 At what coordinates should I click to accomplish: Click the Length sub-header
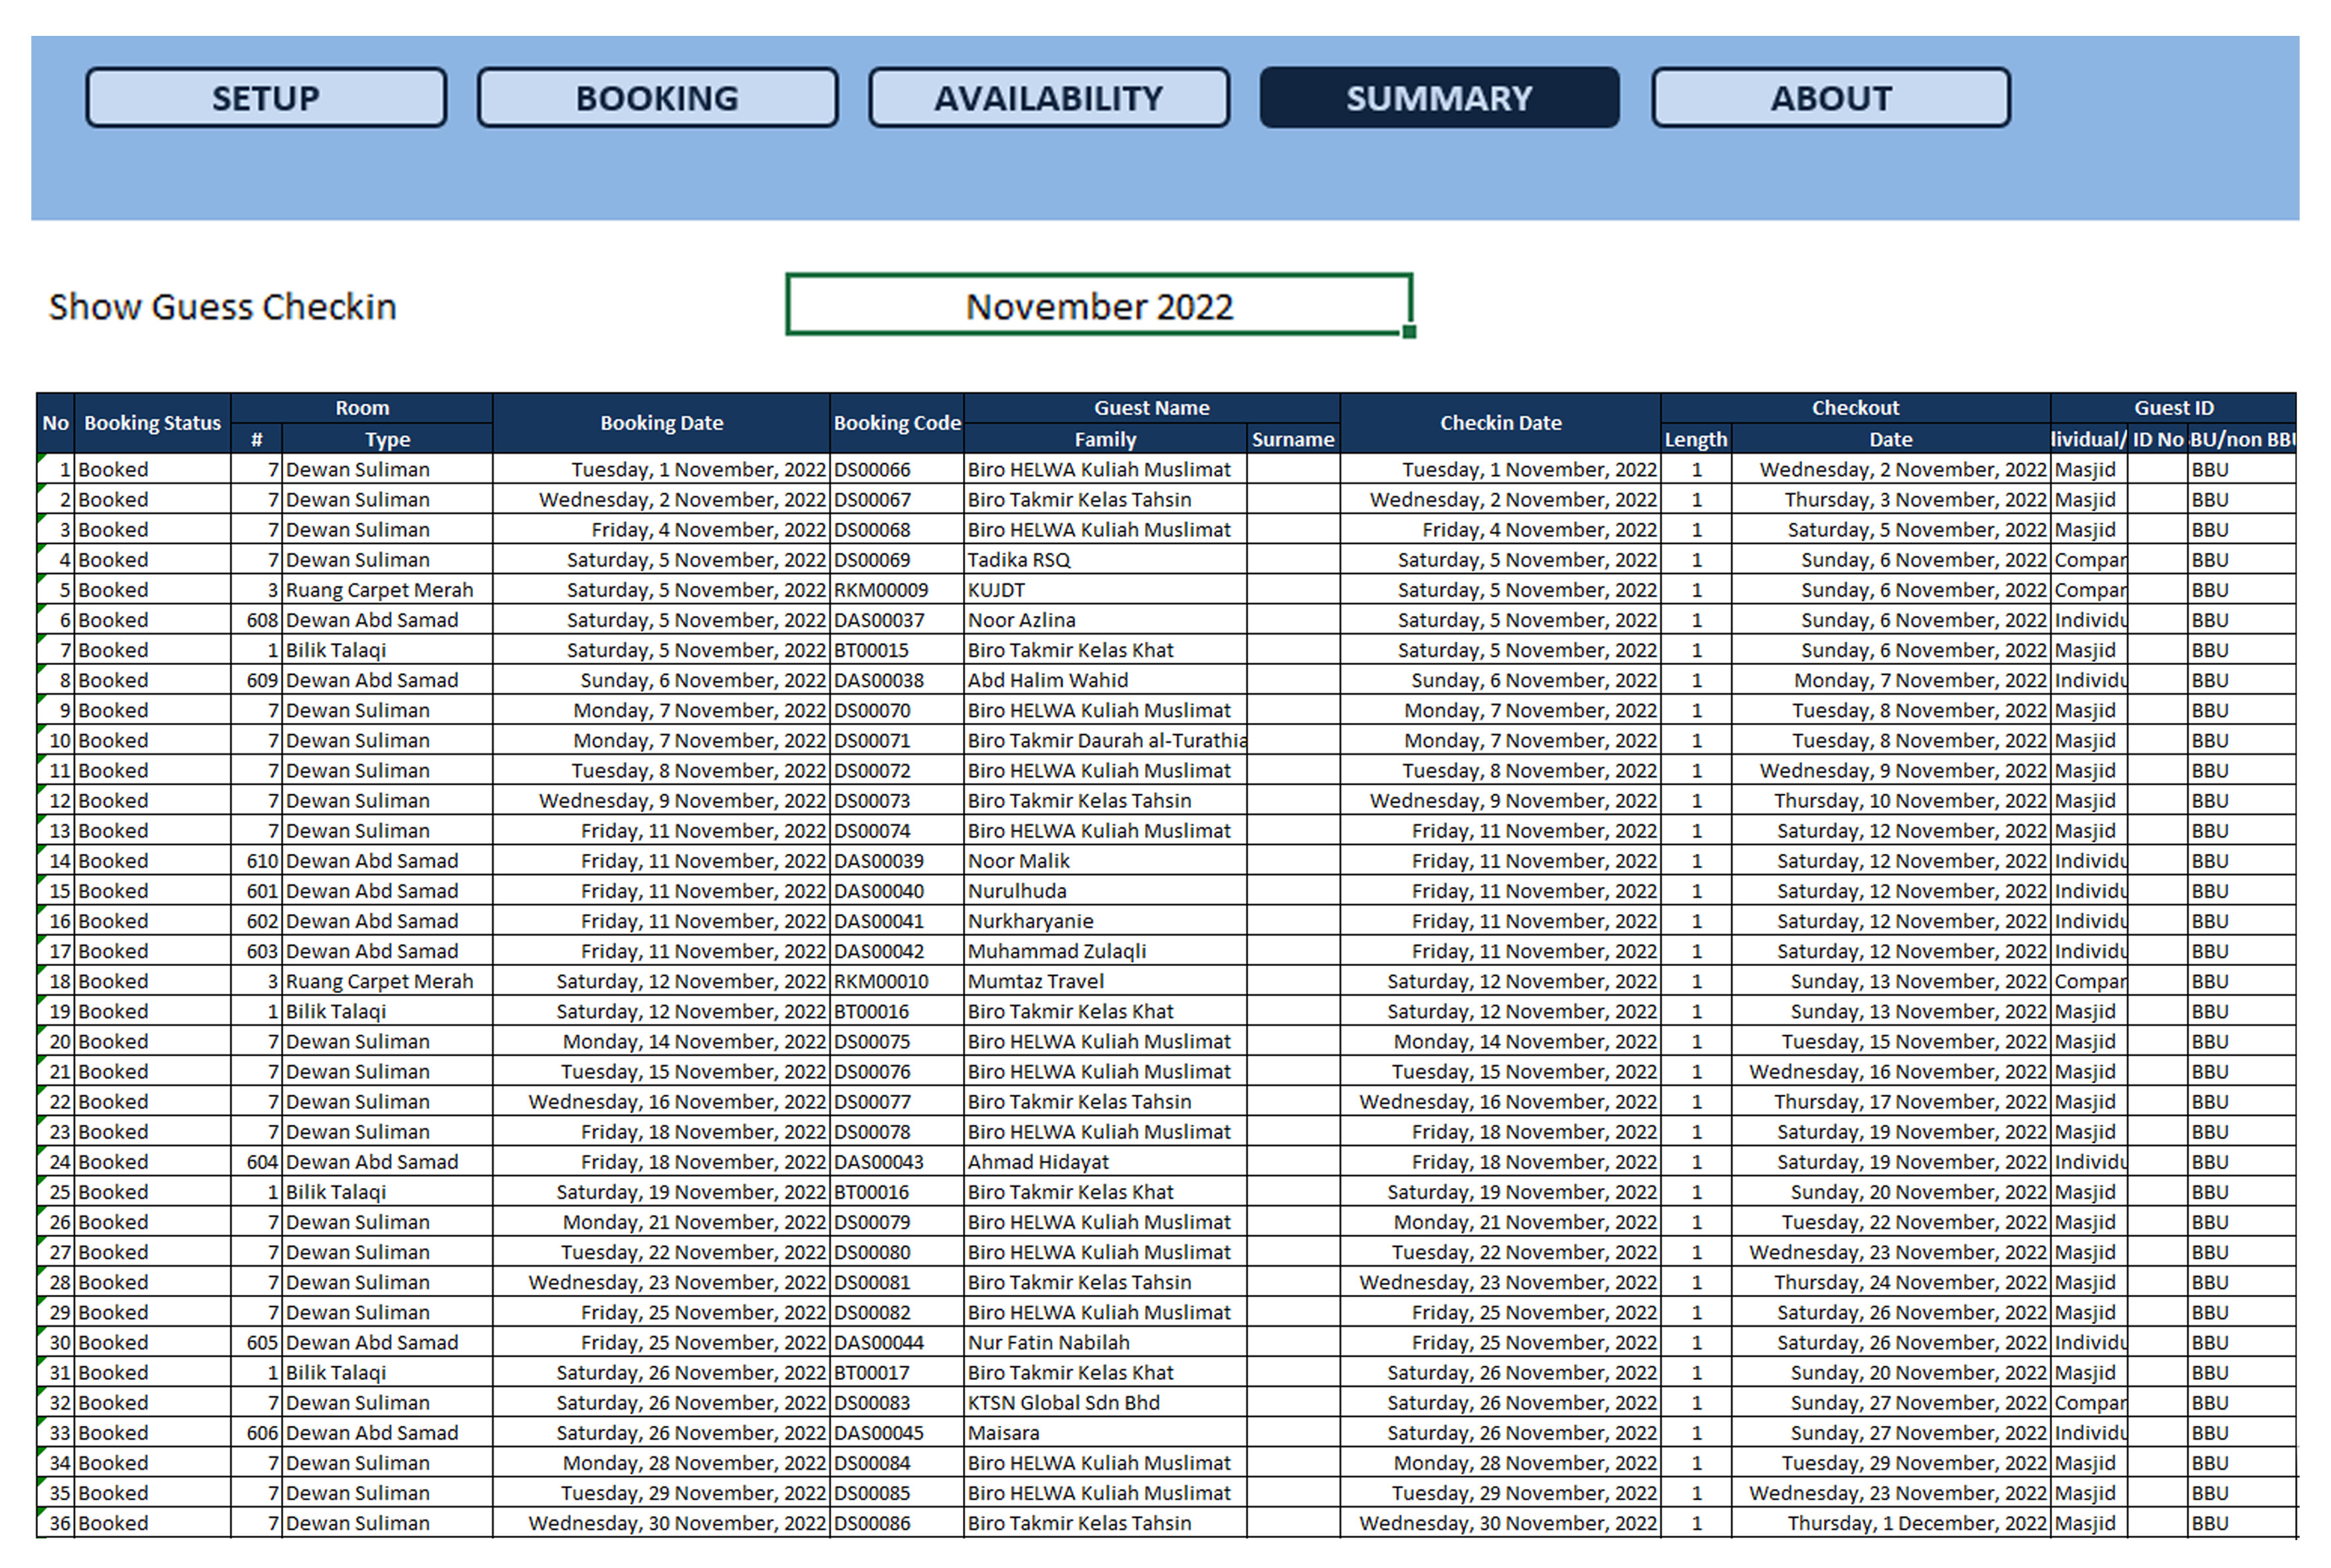coord(1696,439)
